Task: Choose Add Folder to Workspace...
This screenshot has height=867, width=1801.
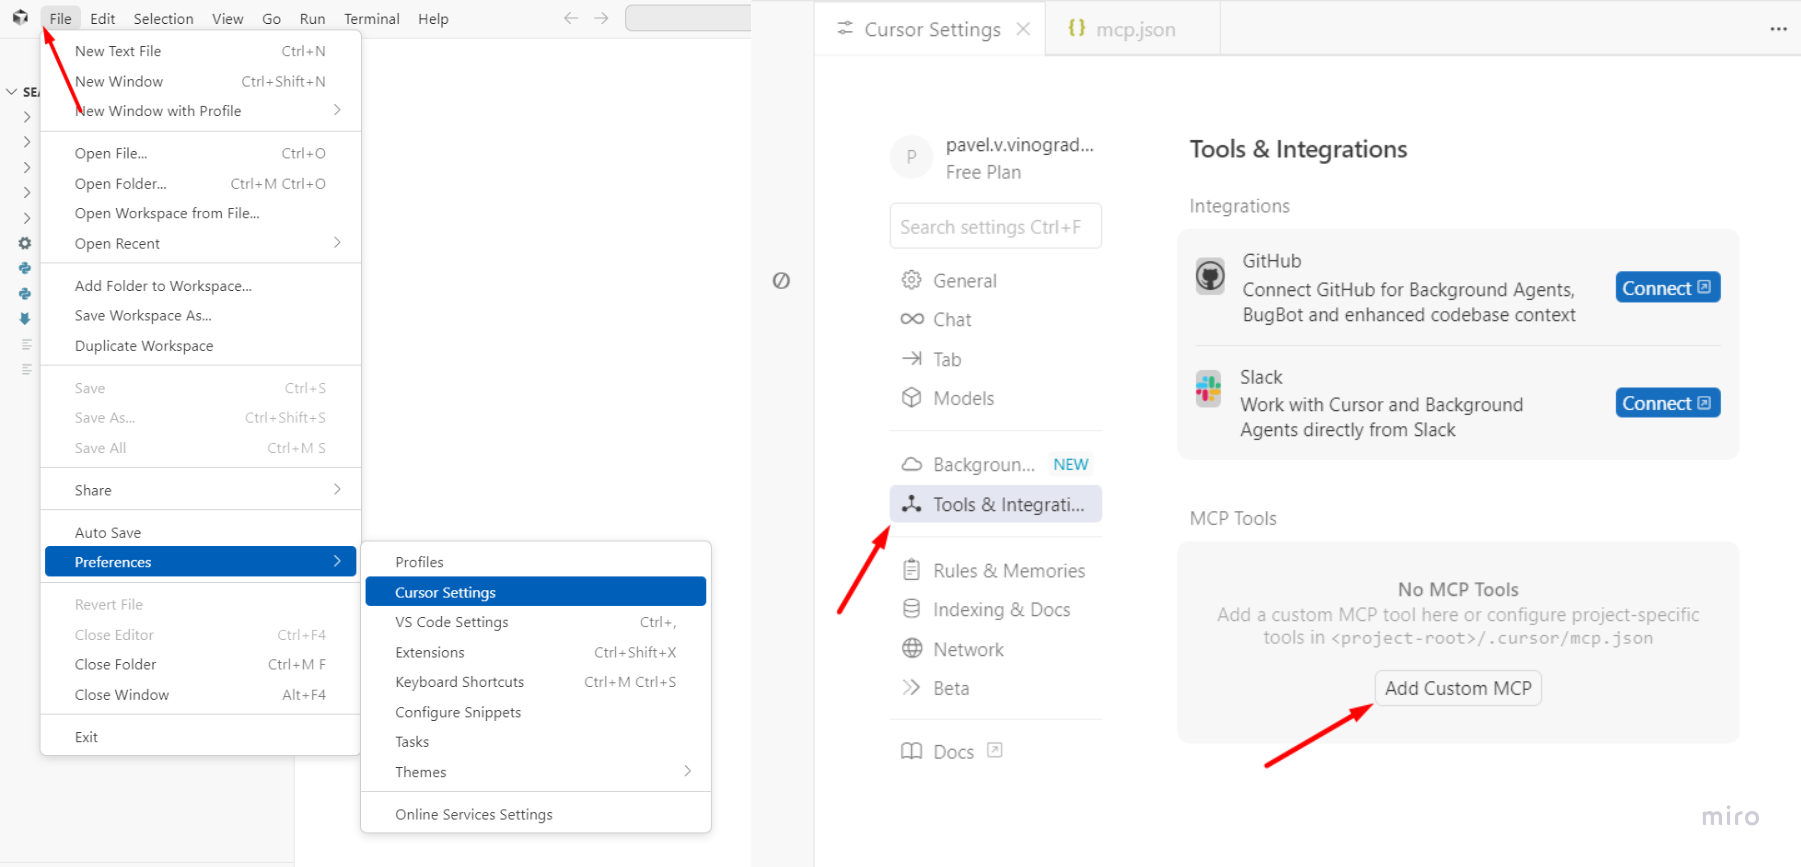Action: click(x=200, y=285)
